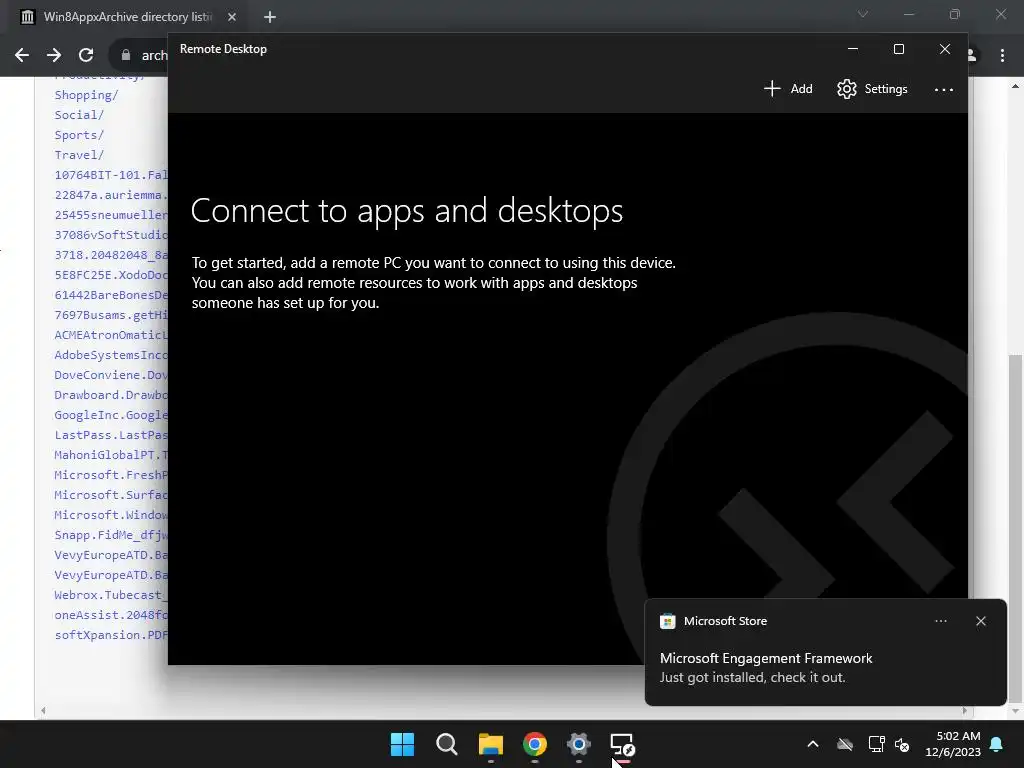Open the 25455sneumueller link

(111, 215)
